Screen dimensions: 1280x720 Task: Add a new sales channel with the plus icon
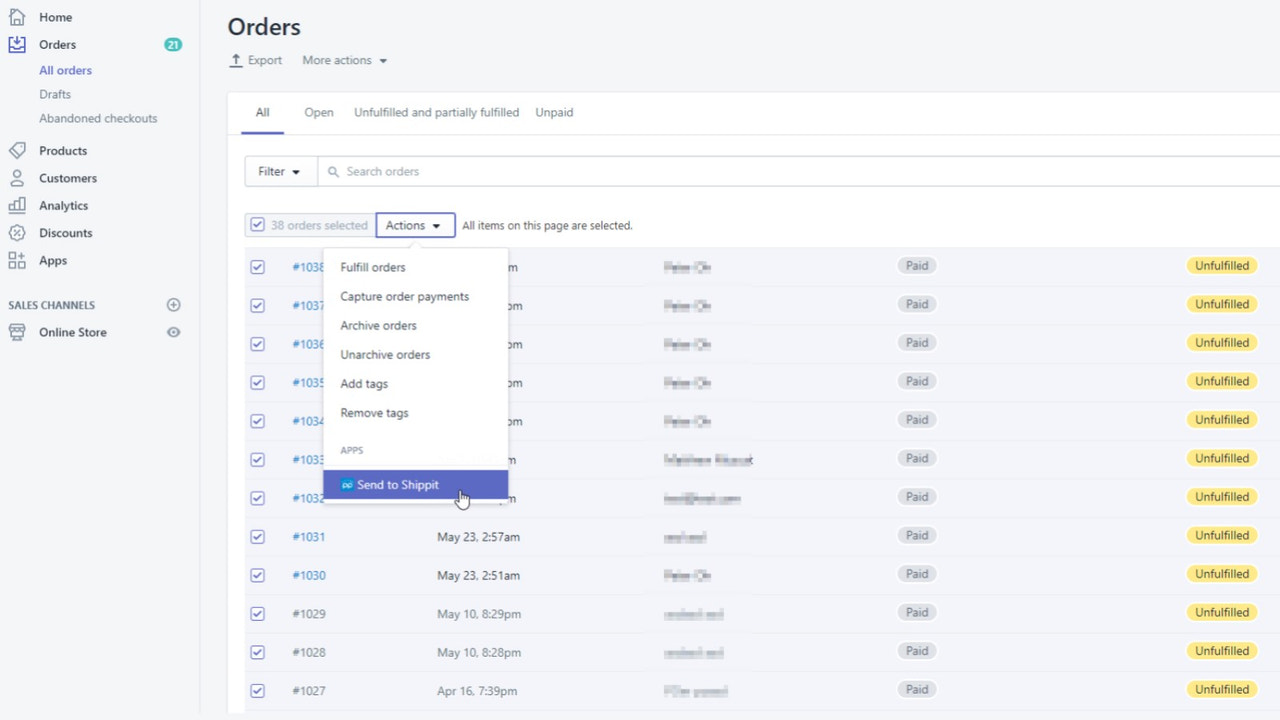pos(173,305)
